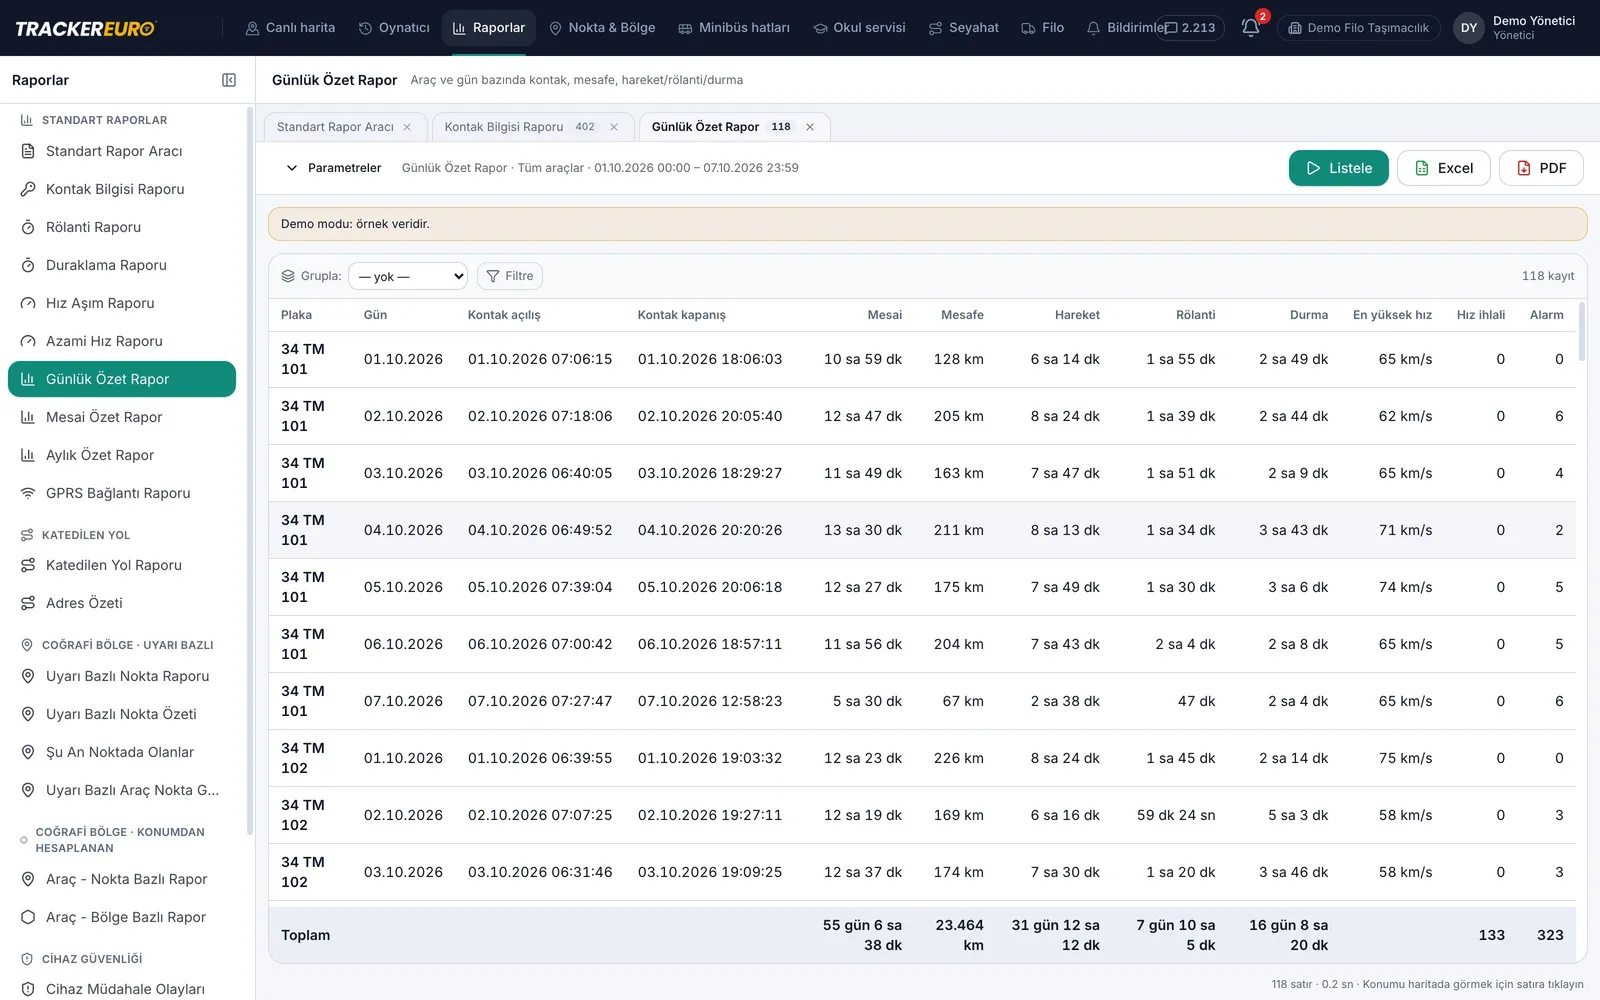Open Duraklama Raporu in sidebar
Viewport: 1600px width, 1000px height.
coord(122,265)
